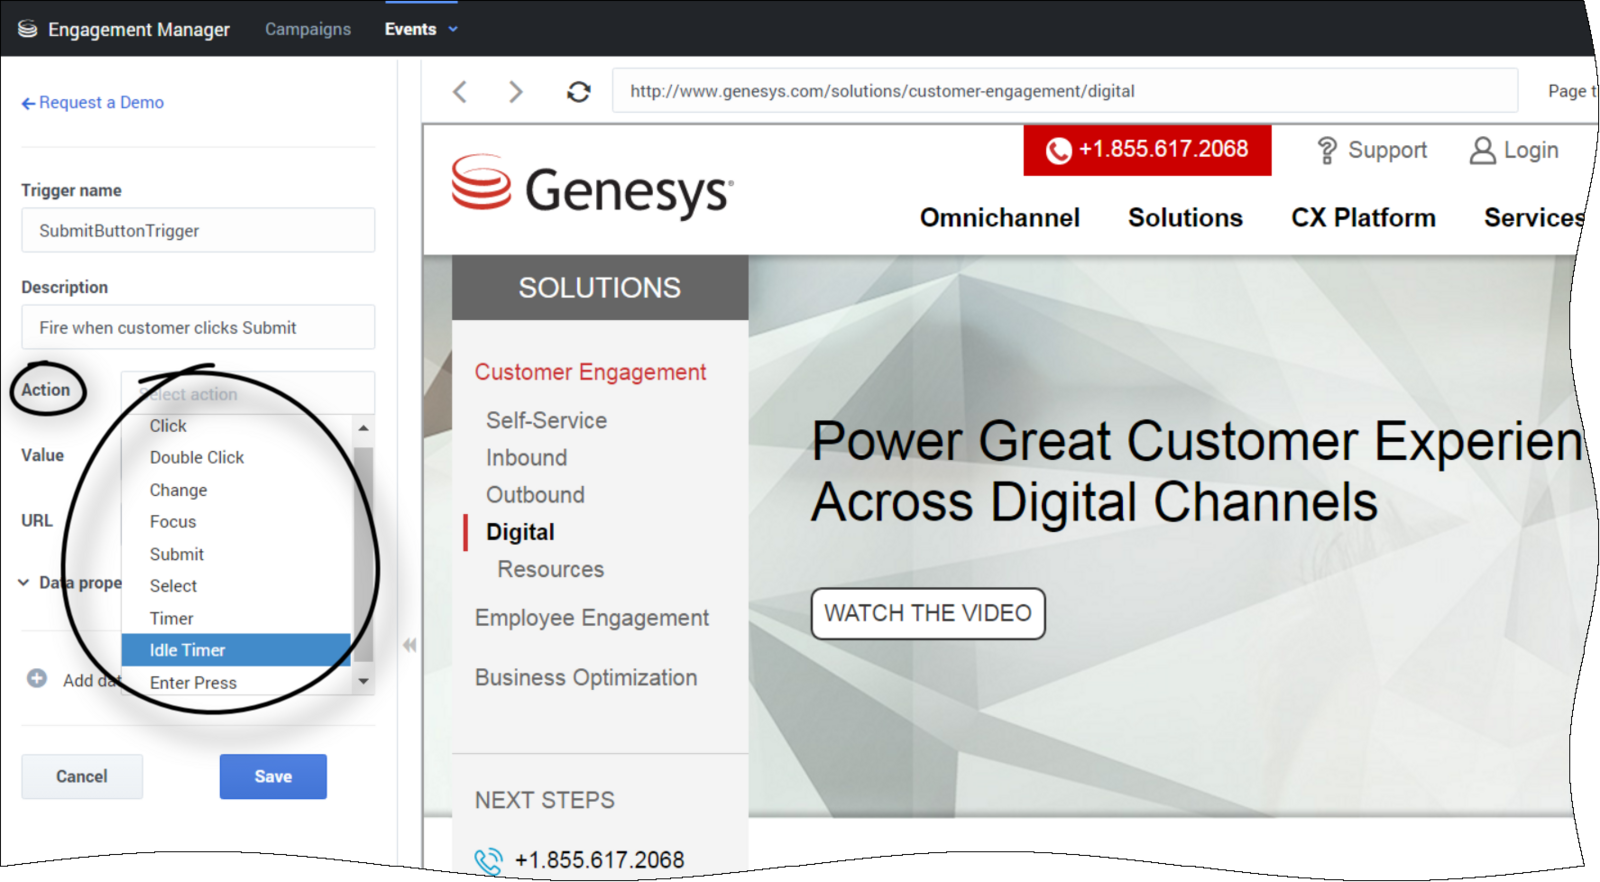Click the Genesys logo

point(592,187)
